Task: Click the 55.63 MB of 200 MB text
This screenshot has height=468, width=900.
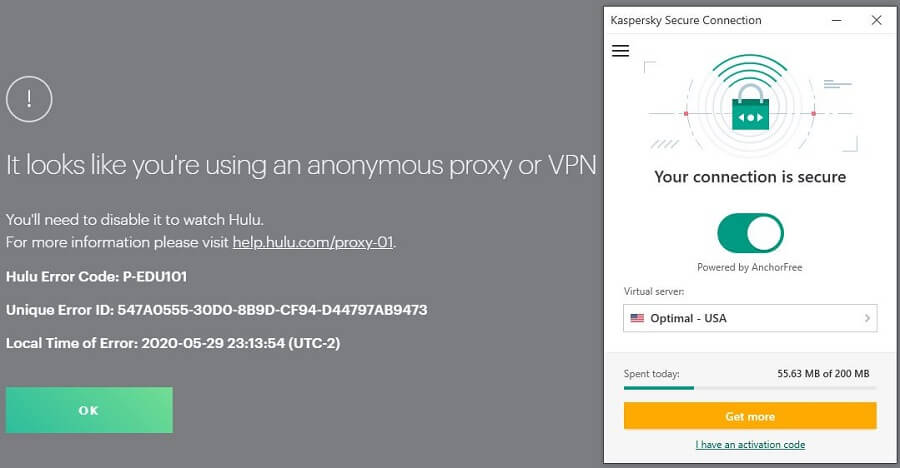Action: [823, 374]
